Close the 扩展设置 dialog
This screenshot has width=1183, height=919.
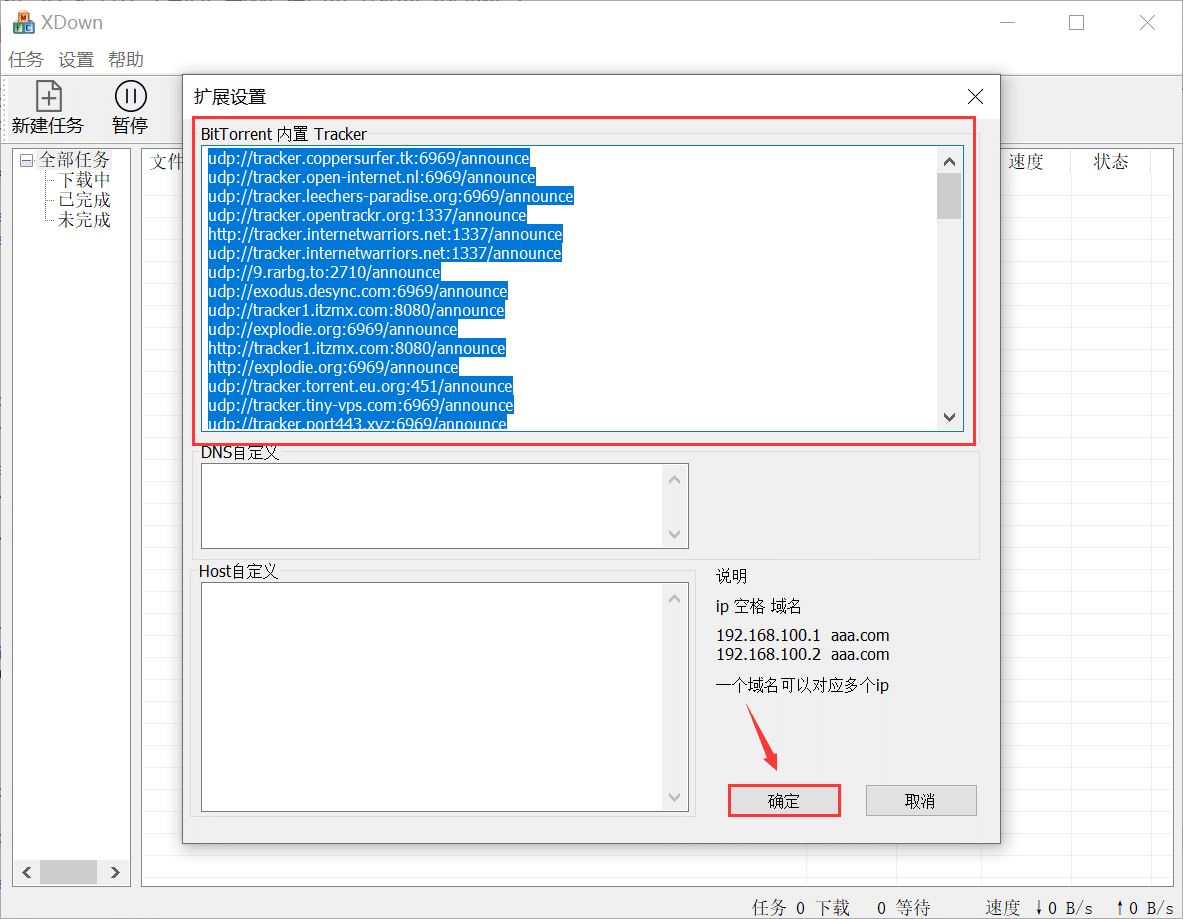975,97
